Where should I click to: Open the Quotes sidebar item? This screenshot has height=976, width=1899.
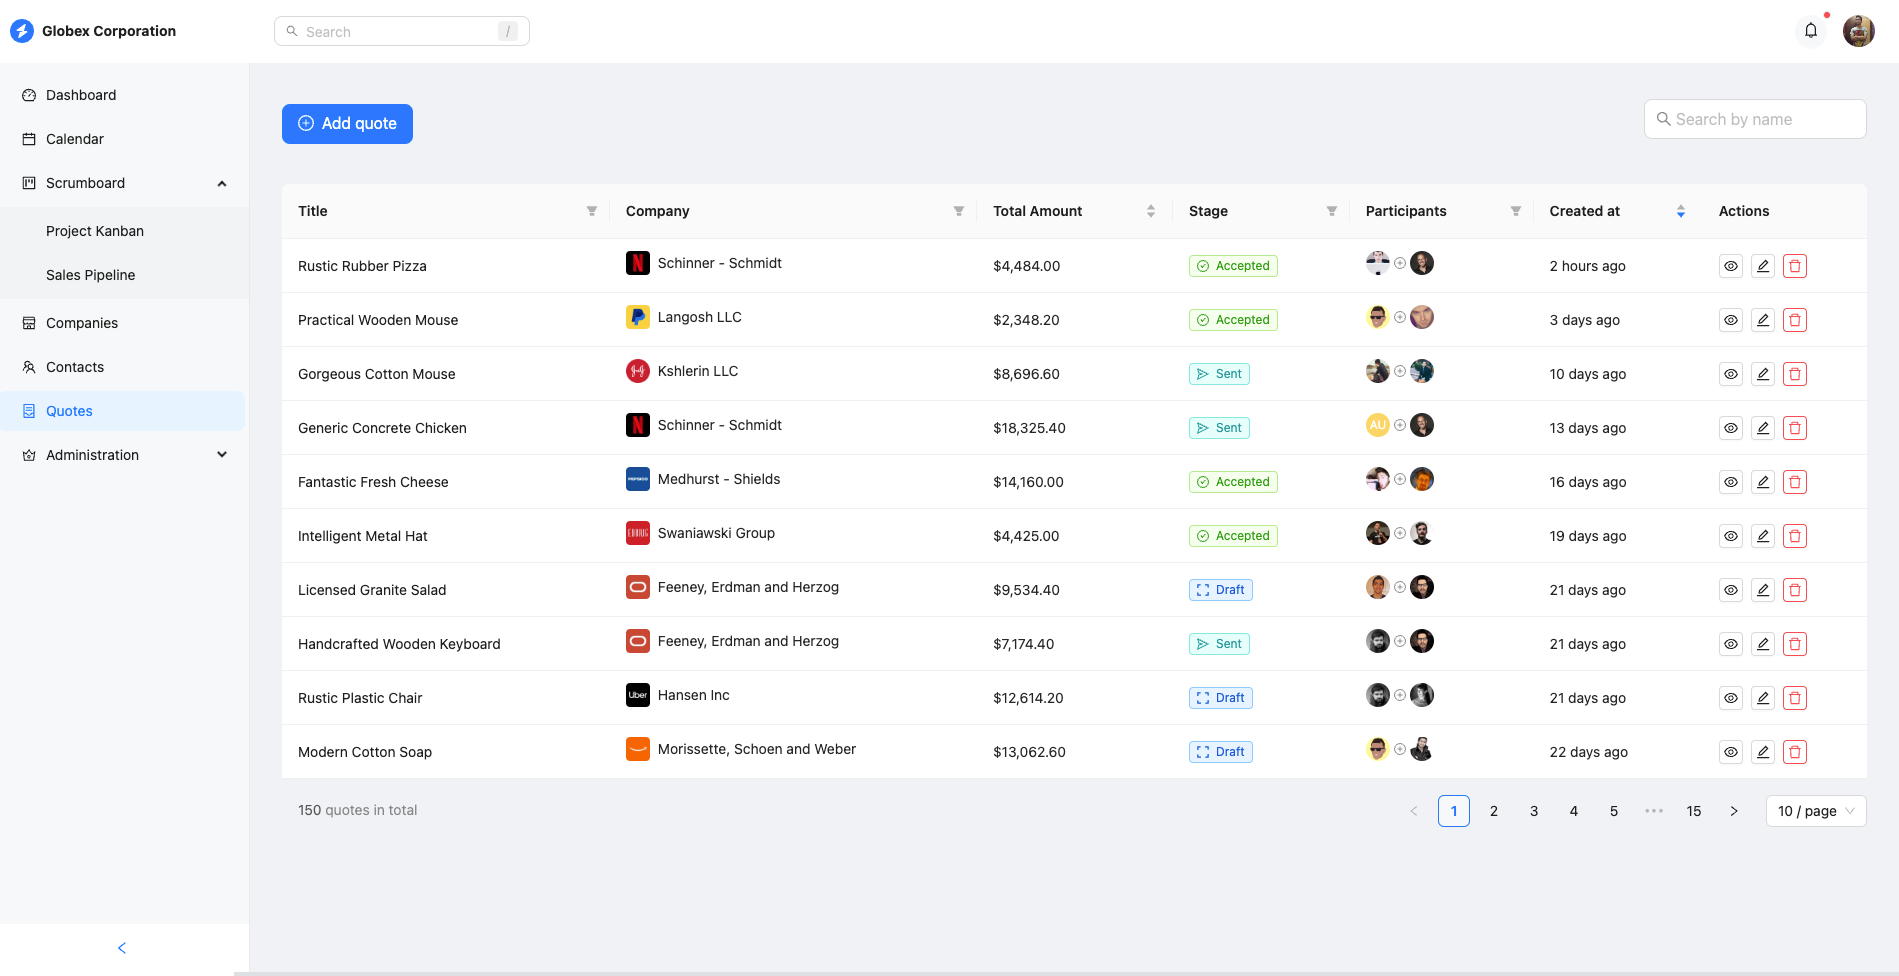(124, 411)
